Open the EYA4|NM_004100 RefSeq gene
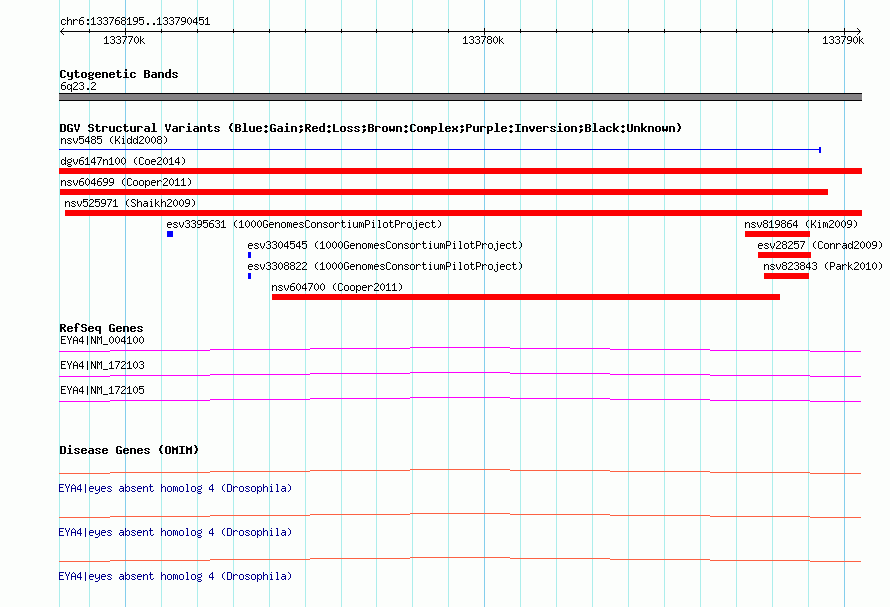 point(102,340)
